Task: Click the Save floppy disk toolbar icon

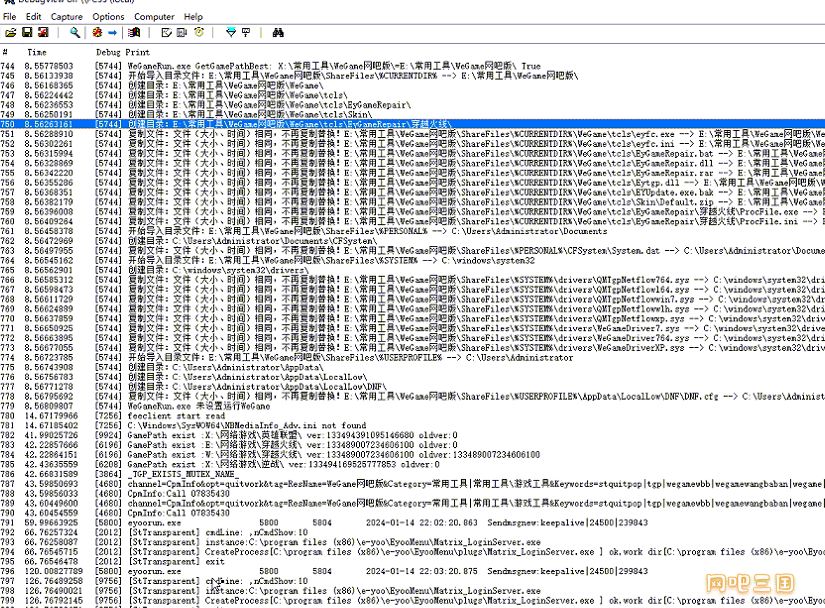Action: [x=27, y=33]
